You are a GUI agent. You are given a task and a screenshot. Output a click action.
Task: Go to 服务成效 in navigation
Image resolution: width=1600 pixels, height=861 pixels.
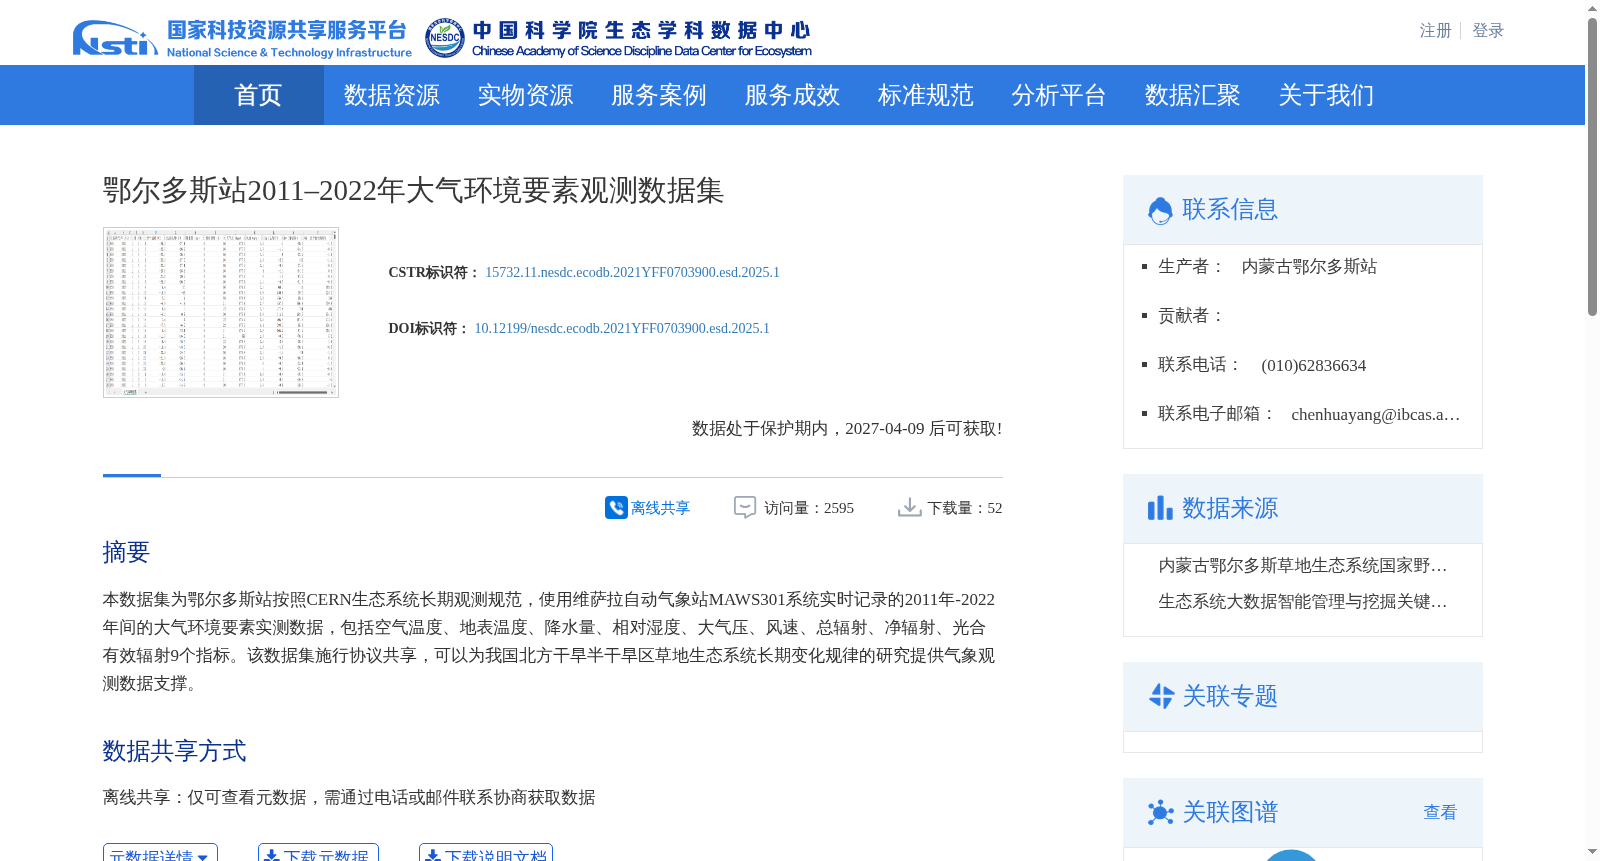pos(792,95)
